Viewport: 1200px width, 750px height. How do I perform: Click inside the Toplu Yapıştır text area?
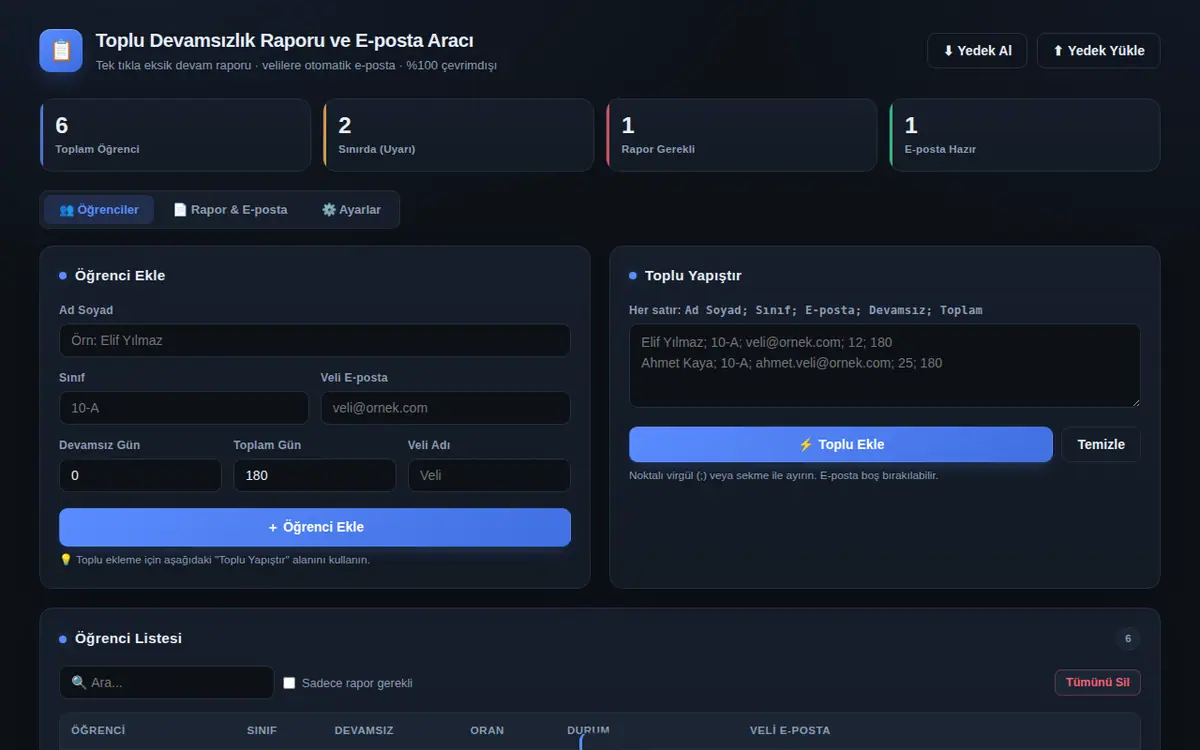(x=885, y=365)
